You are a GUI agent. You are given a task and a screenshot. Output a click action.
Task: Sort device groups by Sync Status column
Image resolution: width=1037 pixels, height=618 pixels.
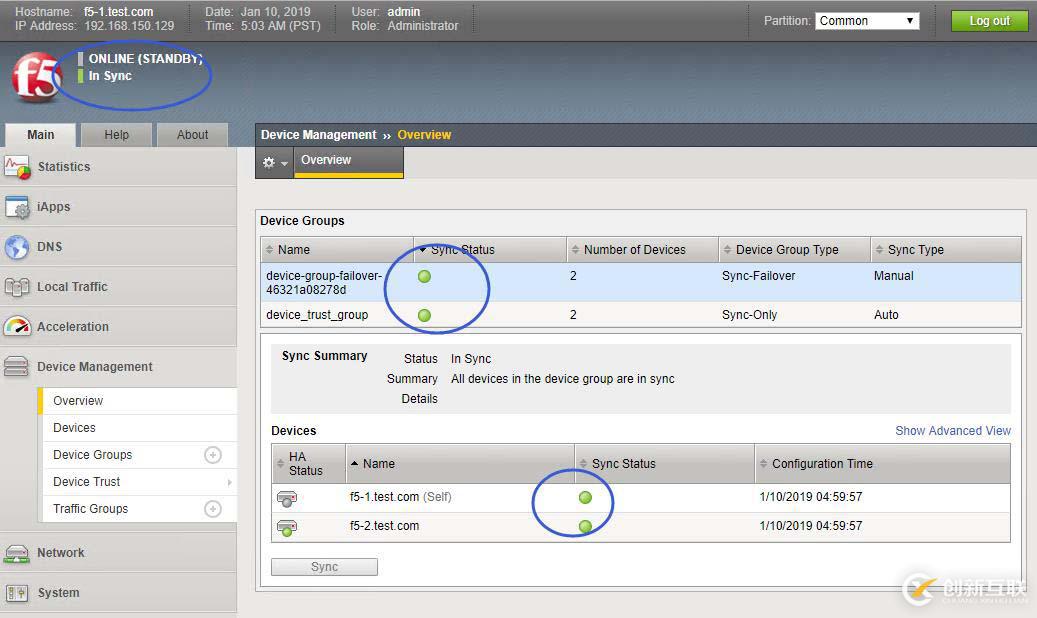pos(462,250)
